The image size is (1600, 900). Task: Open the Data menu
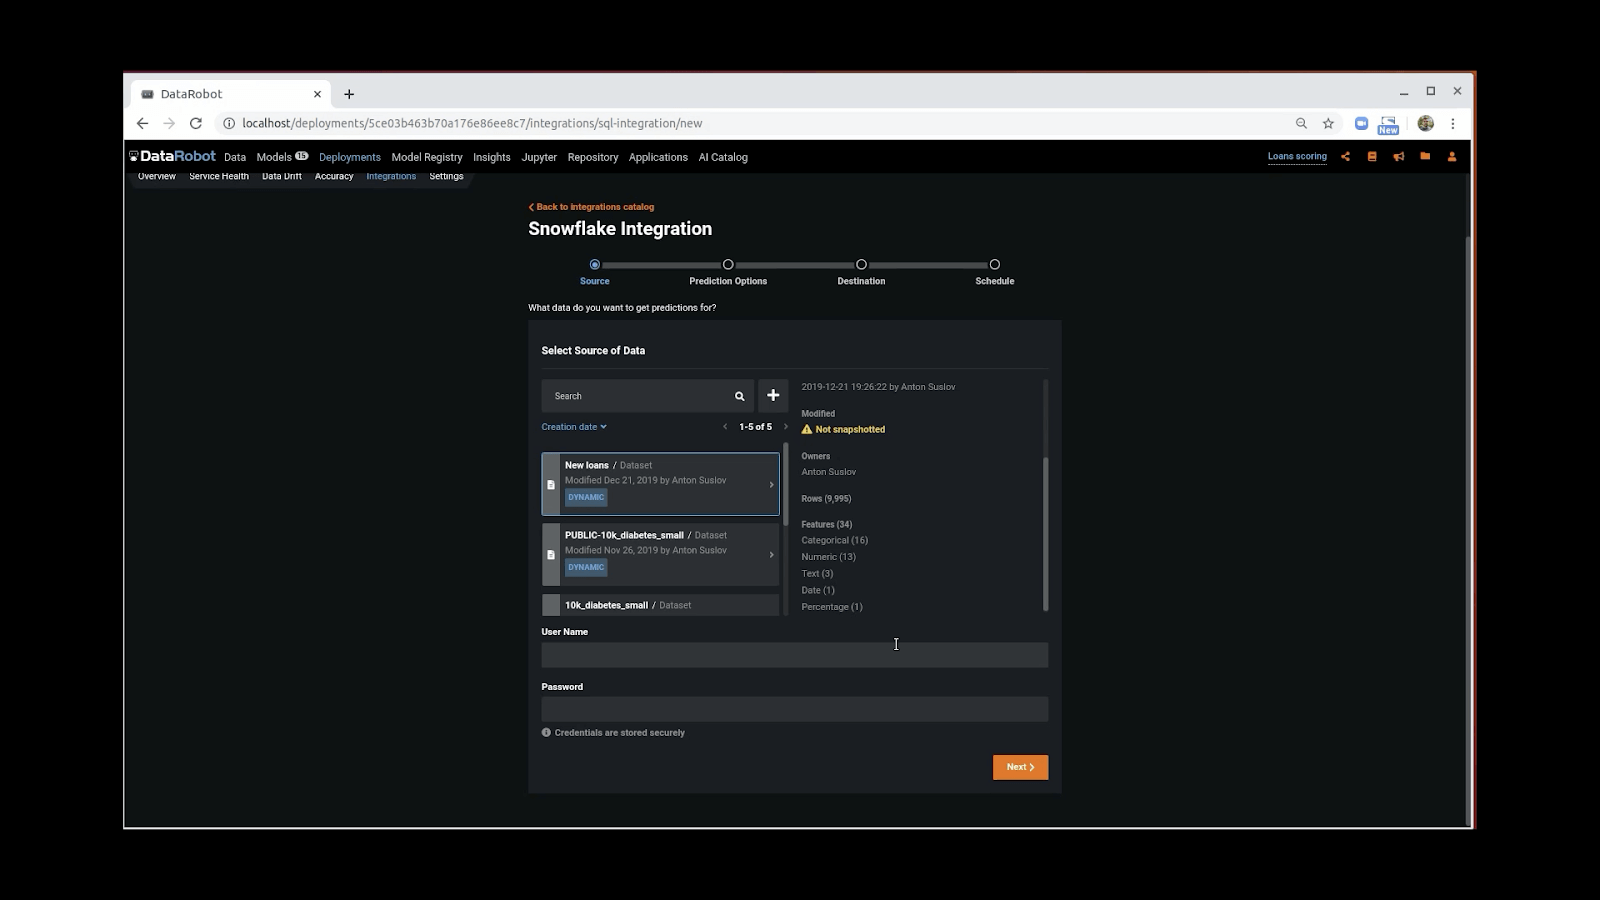point(235,157)
